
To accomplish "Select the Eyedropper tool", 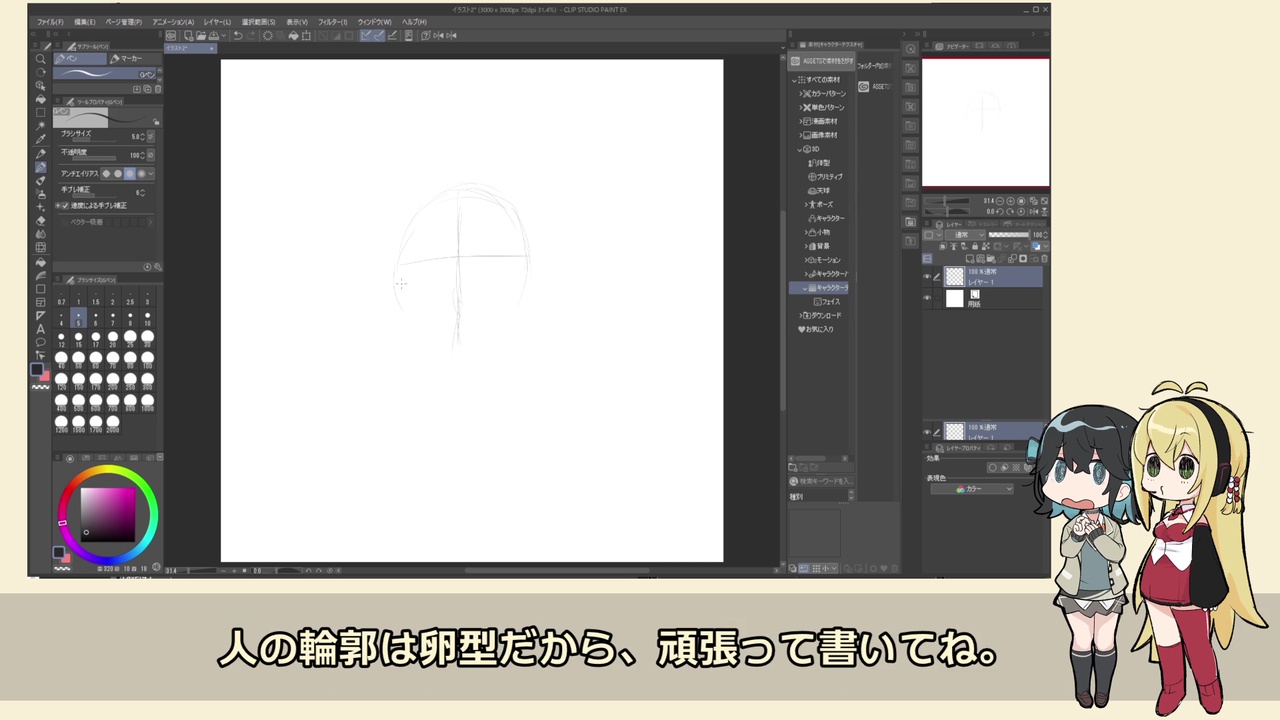I will pos(41,140).
